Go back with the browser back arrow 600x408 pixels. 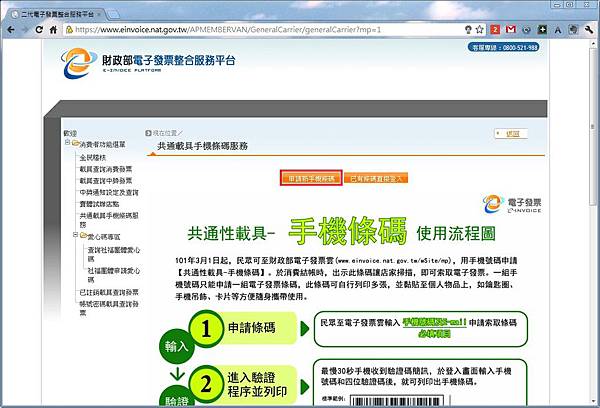pos(11,29)
